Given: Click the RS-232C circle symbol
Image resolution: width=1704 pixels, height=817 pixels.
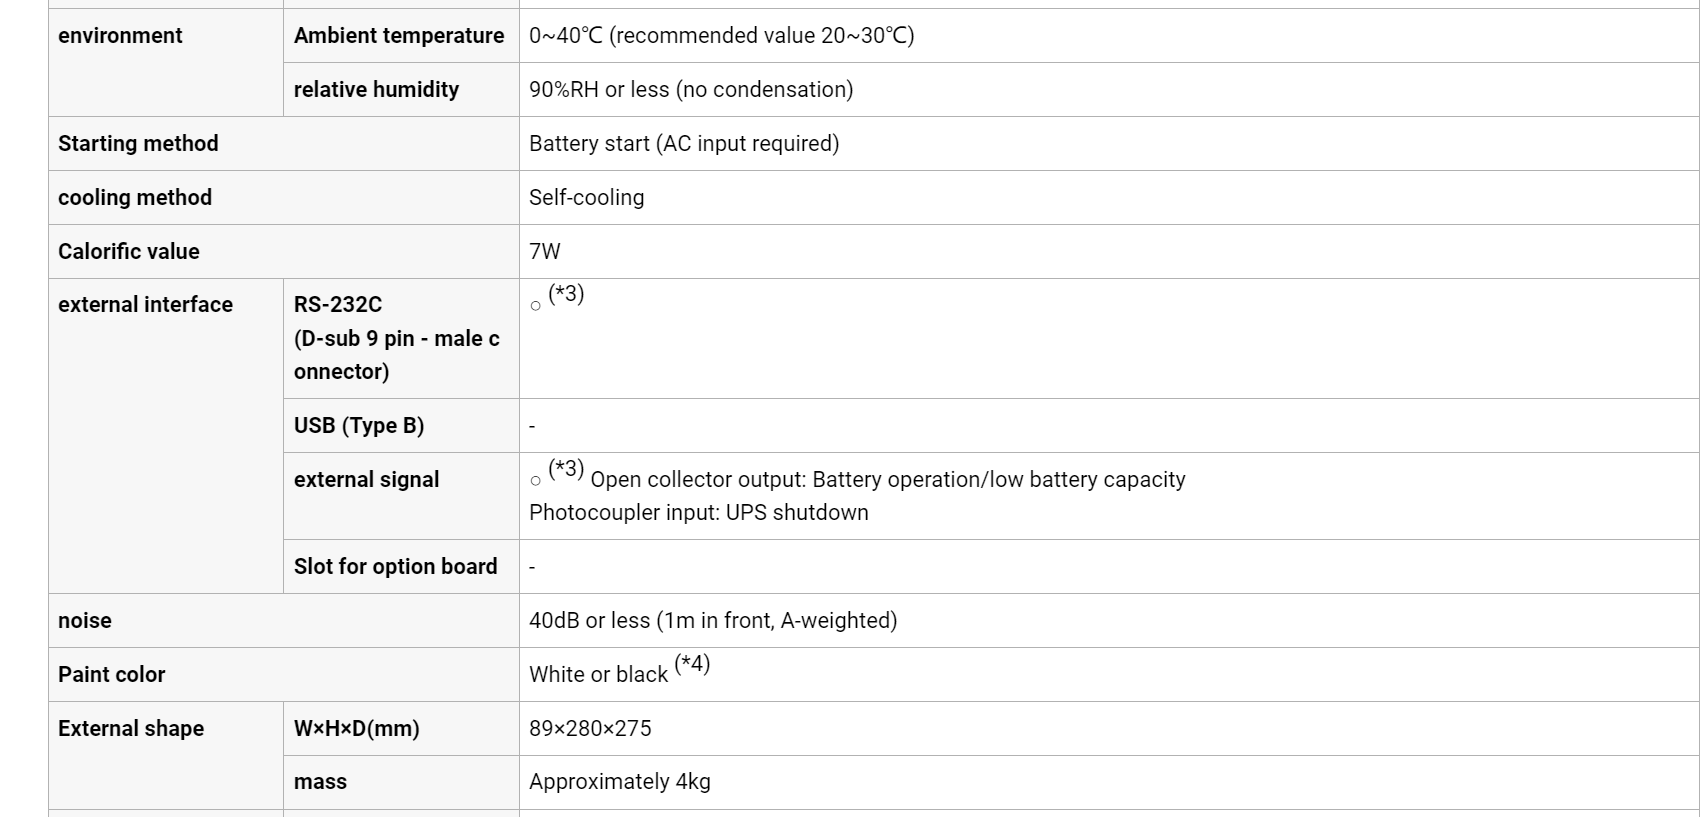Looking at the screenshot, I should 535,306.
